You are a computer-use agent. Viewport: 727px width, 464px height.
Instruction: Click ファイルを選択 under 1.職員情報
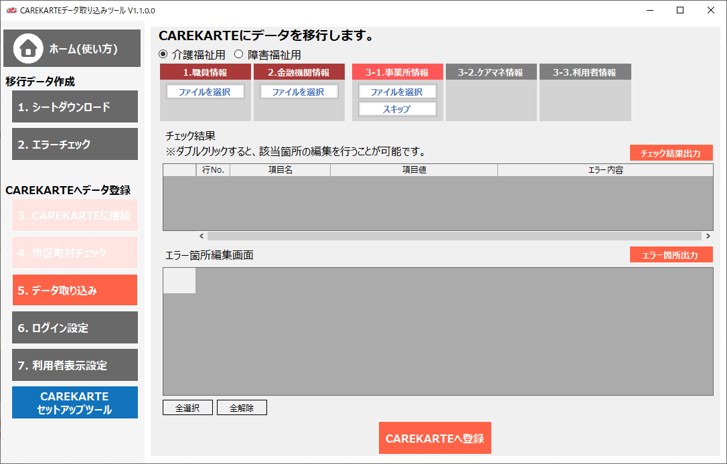click(205, 92)
